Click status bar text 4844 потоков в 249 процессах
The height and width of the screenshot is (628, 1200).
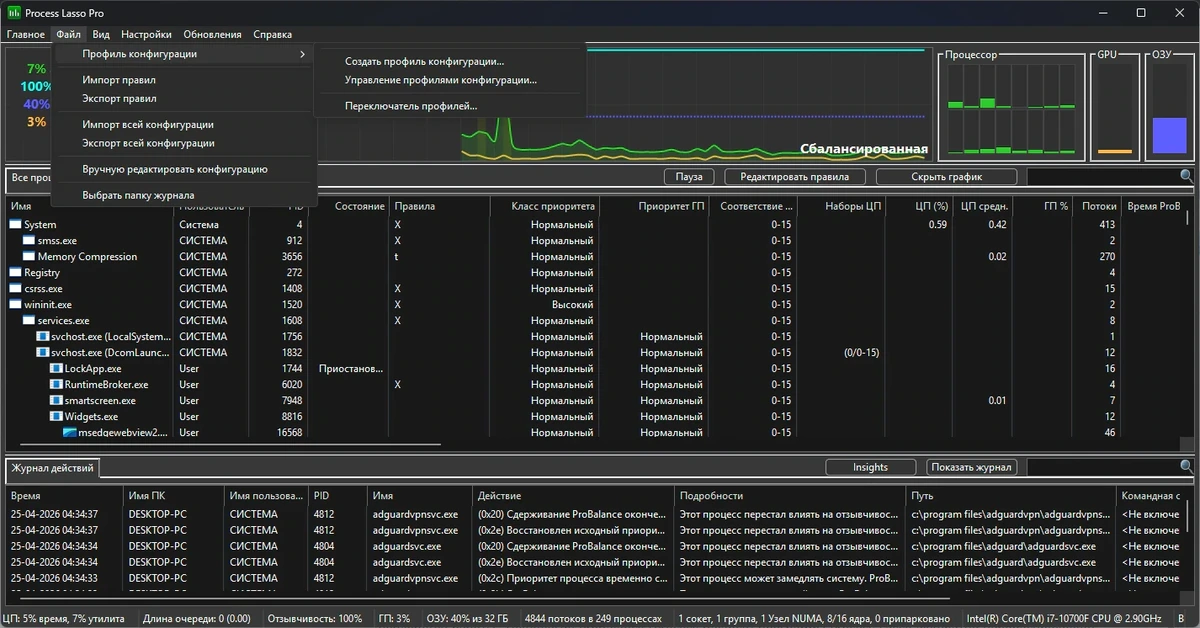coord(593,619)
